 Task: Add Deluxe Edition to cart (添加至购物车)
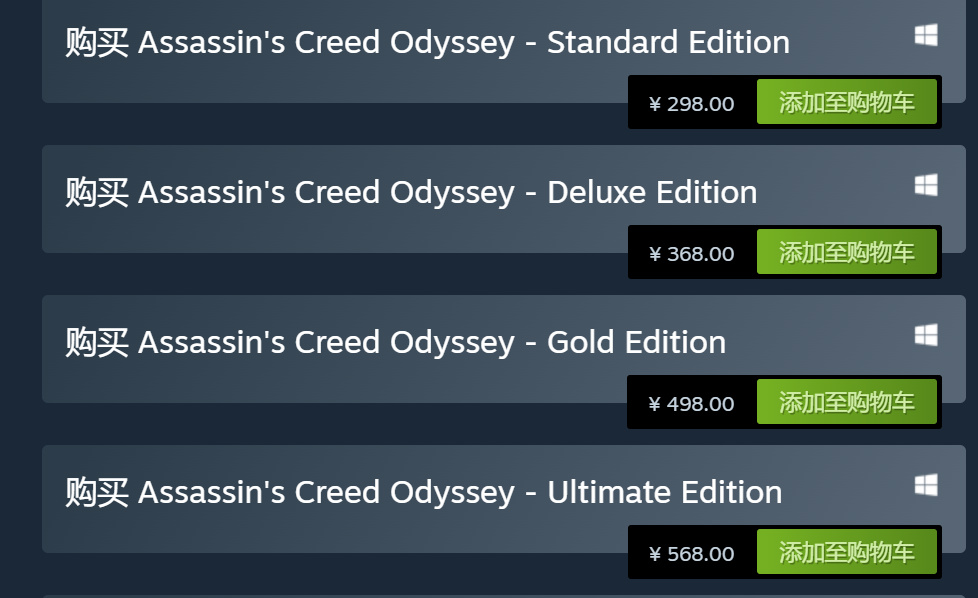coord(846,253)
